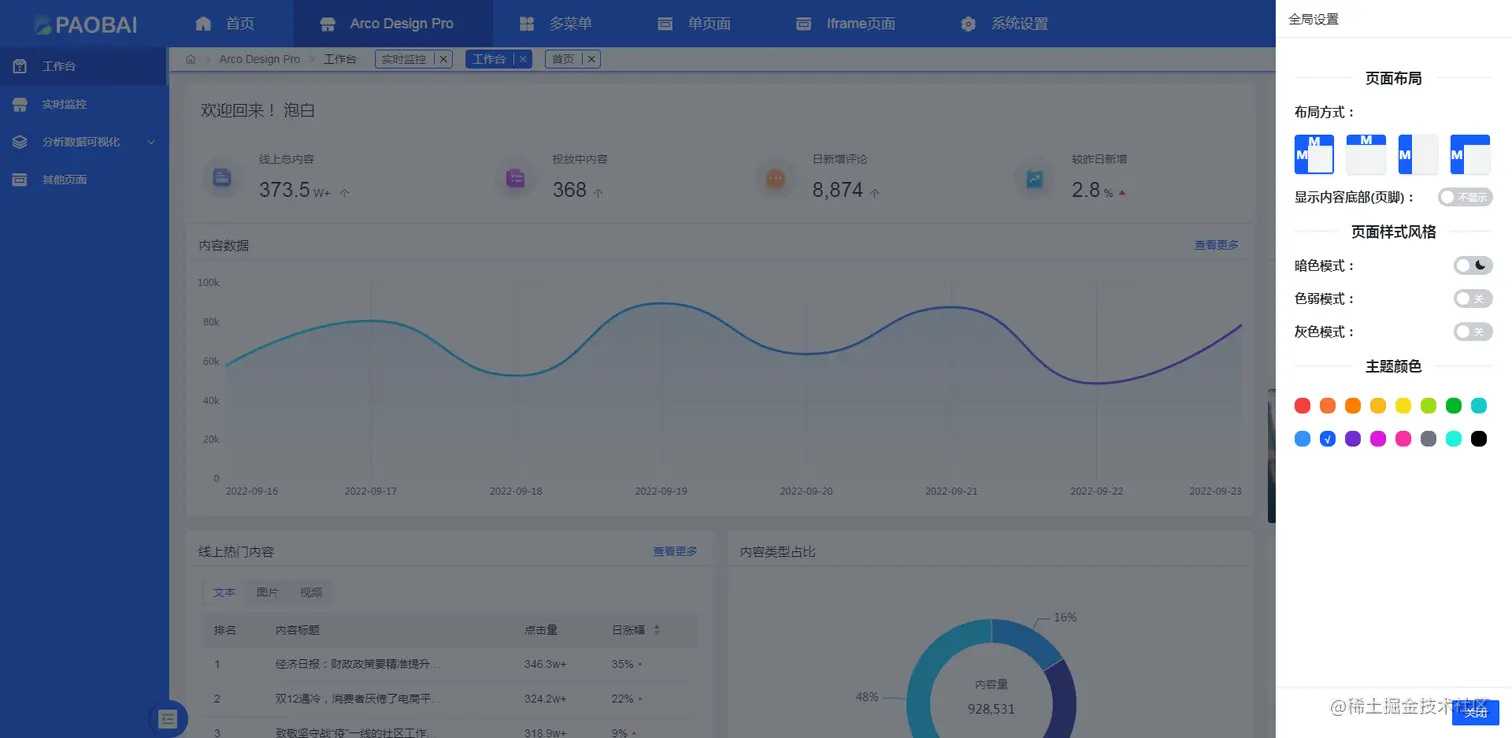Image resolution: width=1512 pixels, height=738 pixels.
Task: Open Iframe页面 from the top navigation
Action: point(846,23)
